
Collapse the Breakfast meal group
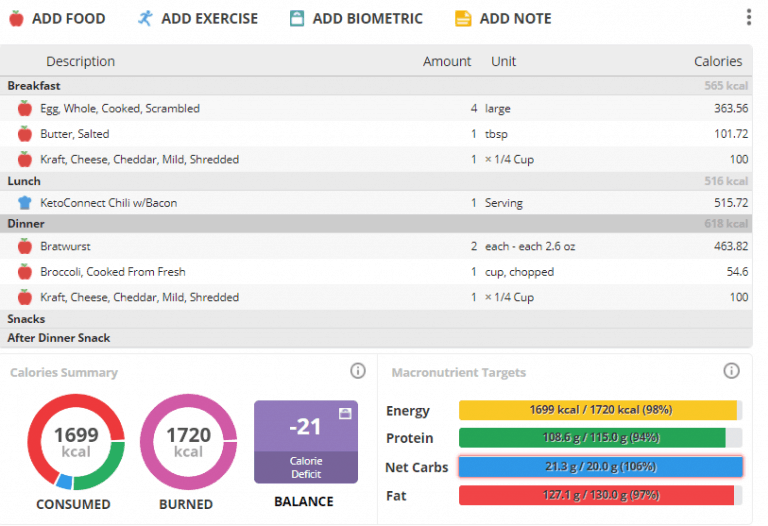[x=34, y=86]
